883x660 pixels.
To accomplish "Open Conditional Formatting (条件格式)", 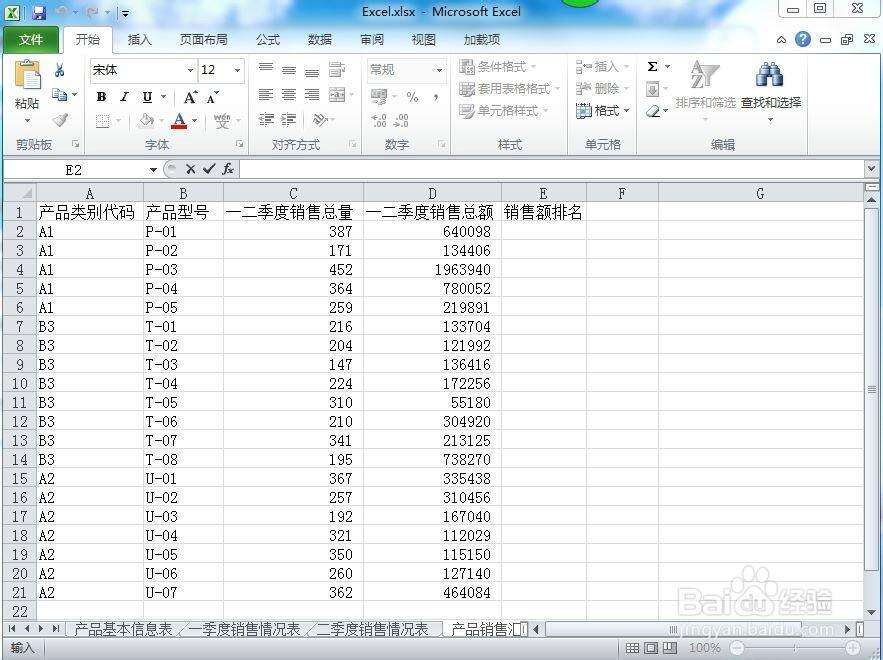I will pyautogui.click(x=497, y=67).
